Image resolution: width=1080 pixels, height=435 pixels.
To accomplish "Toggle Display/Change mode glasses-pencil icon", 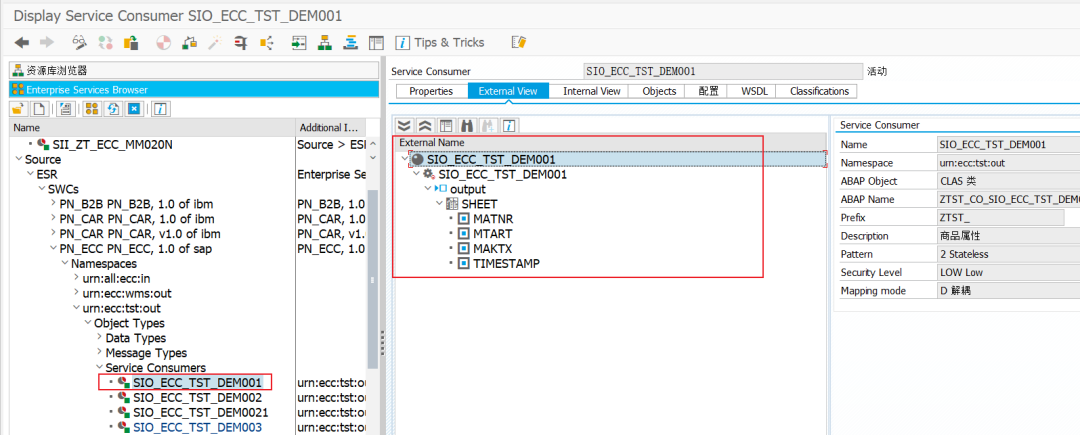I will 80,43.
